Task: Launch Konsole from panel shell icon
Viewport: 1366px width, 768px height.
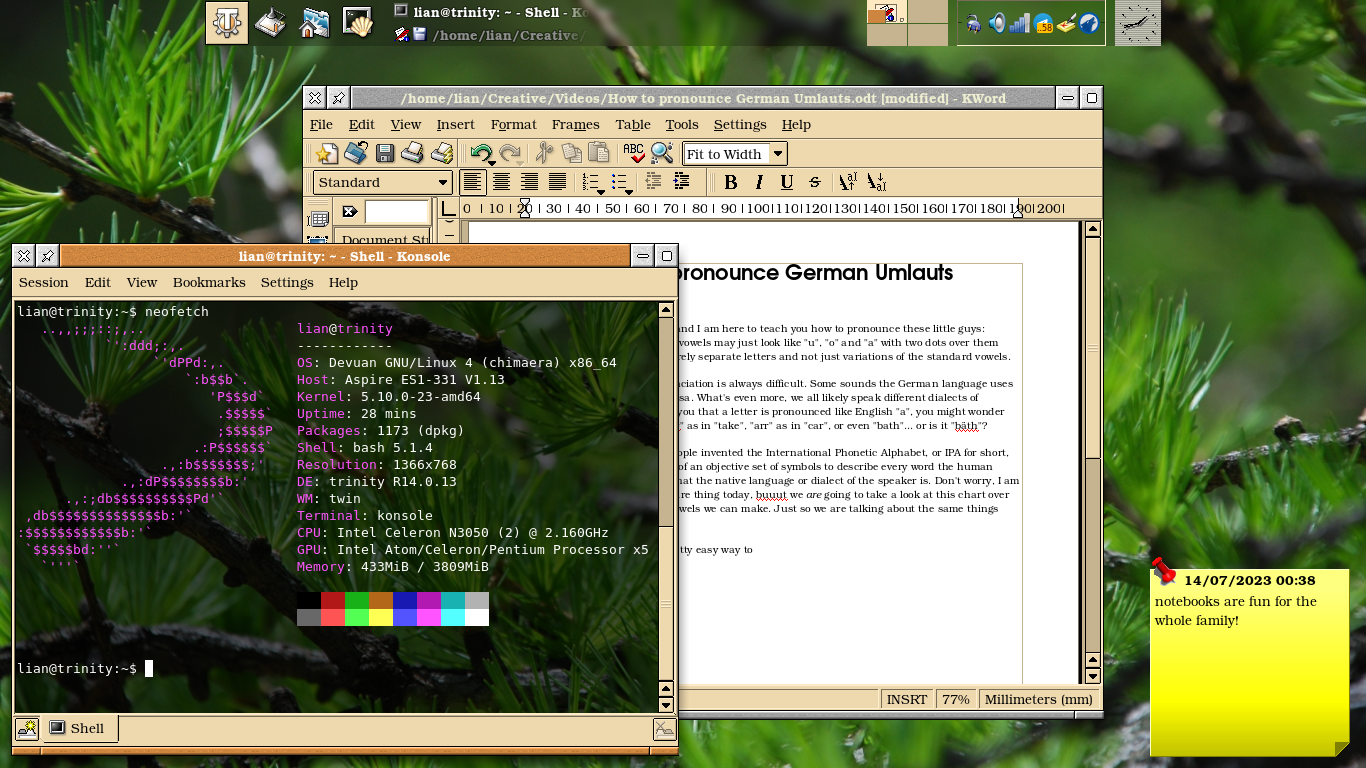Action: (358, 22)
